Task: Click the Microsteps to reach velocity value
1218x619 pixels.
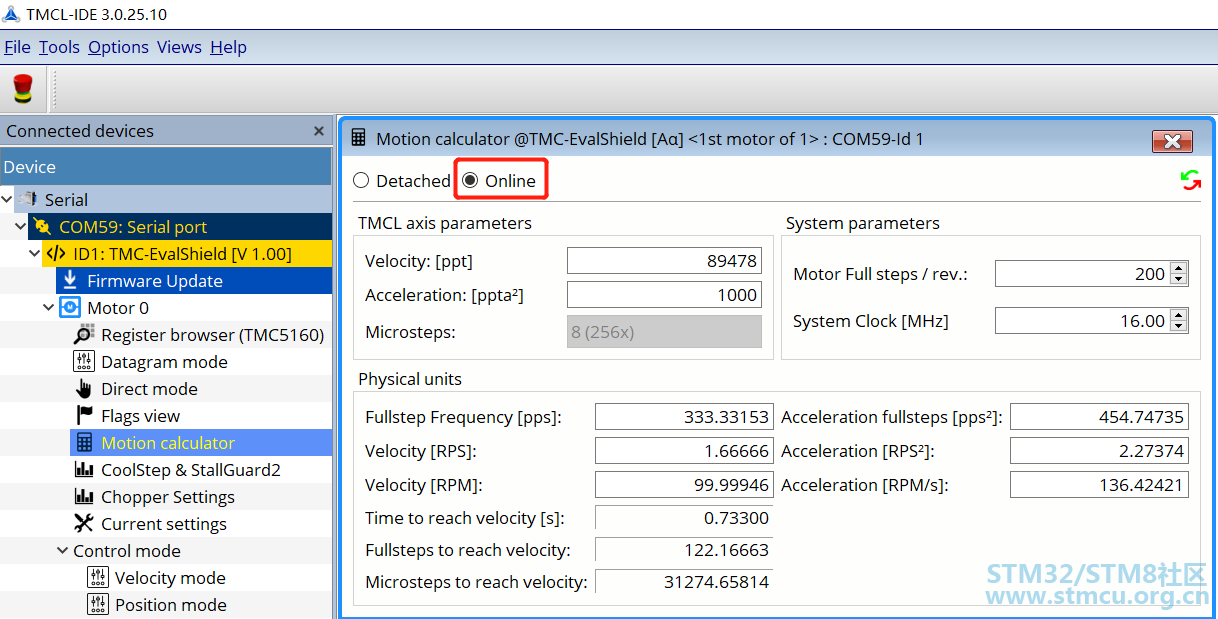Action: pos(684,582)
